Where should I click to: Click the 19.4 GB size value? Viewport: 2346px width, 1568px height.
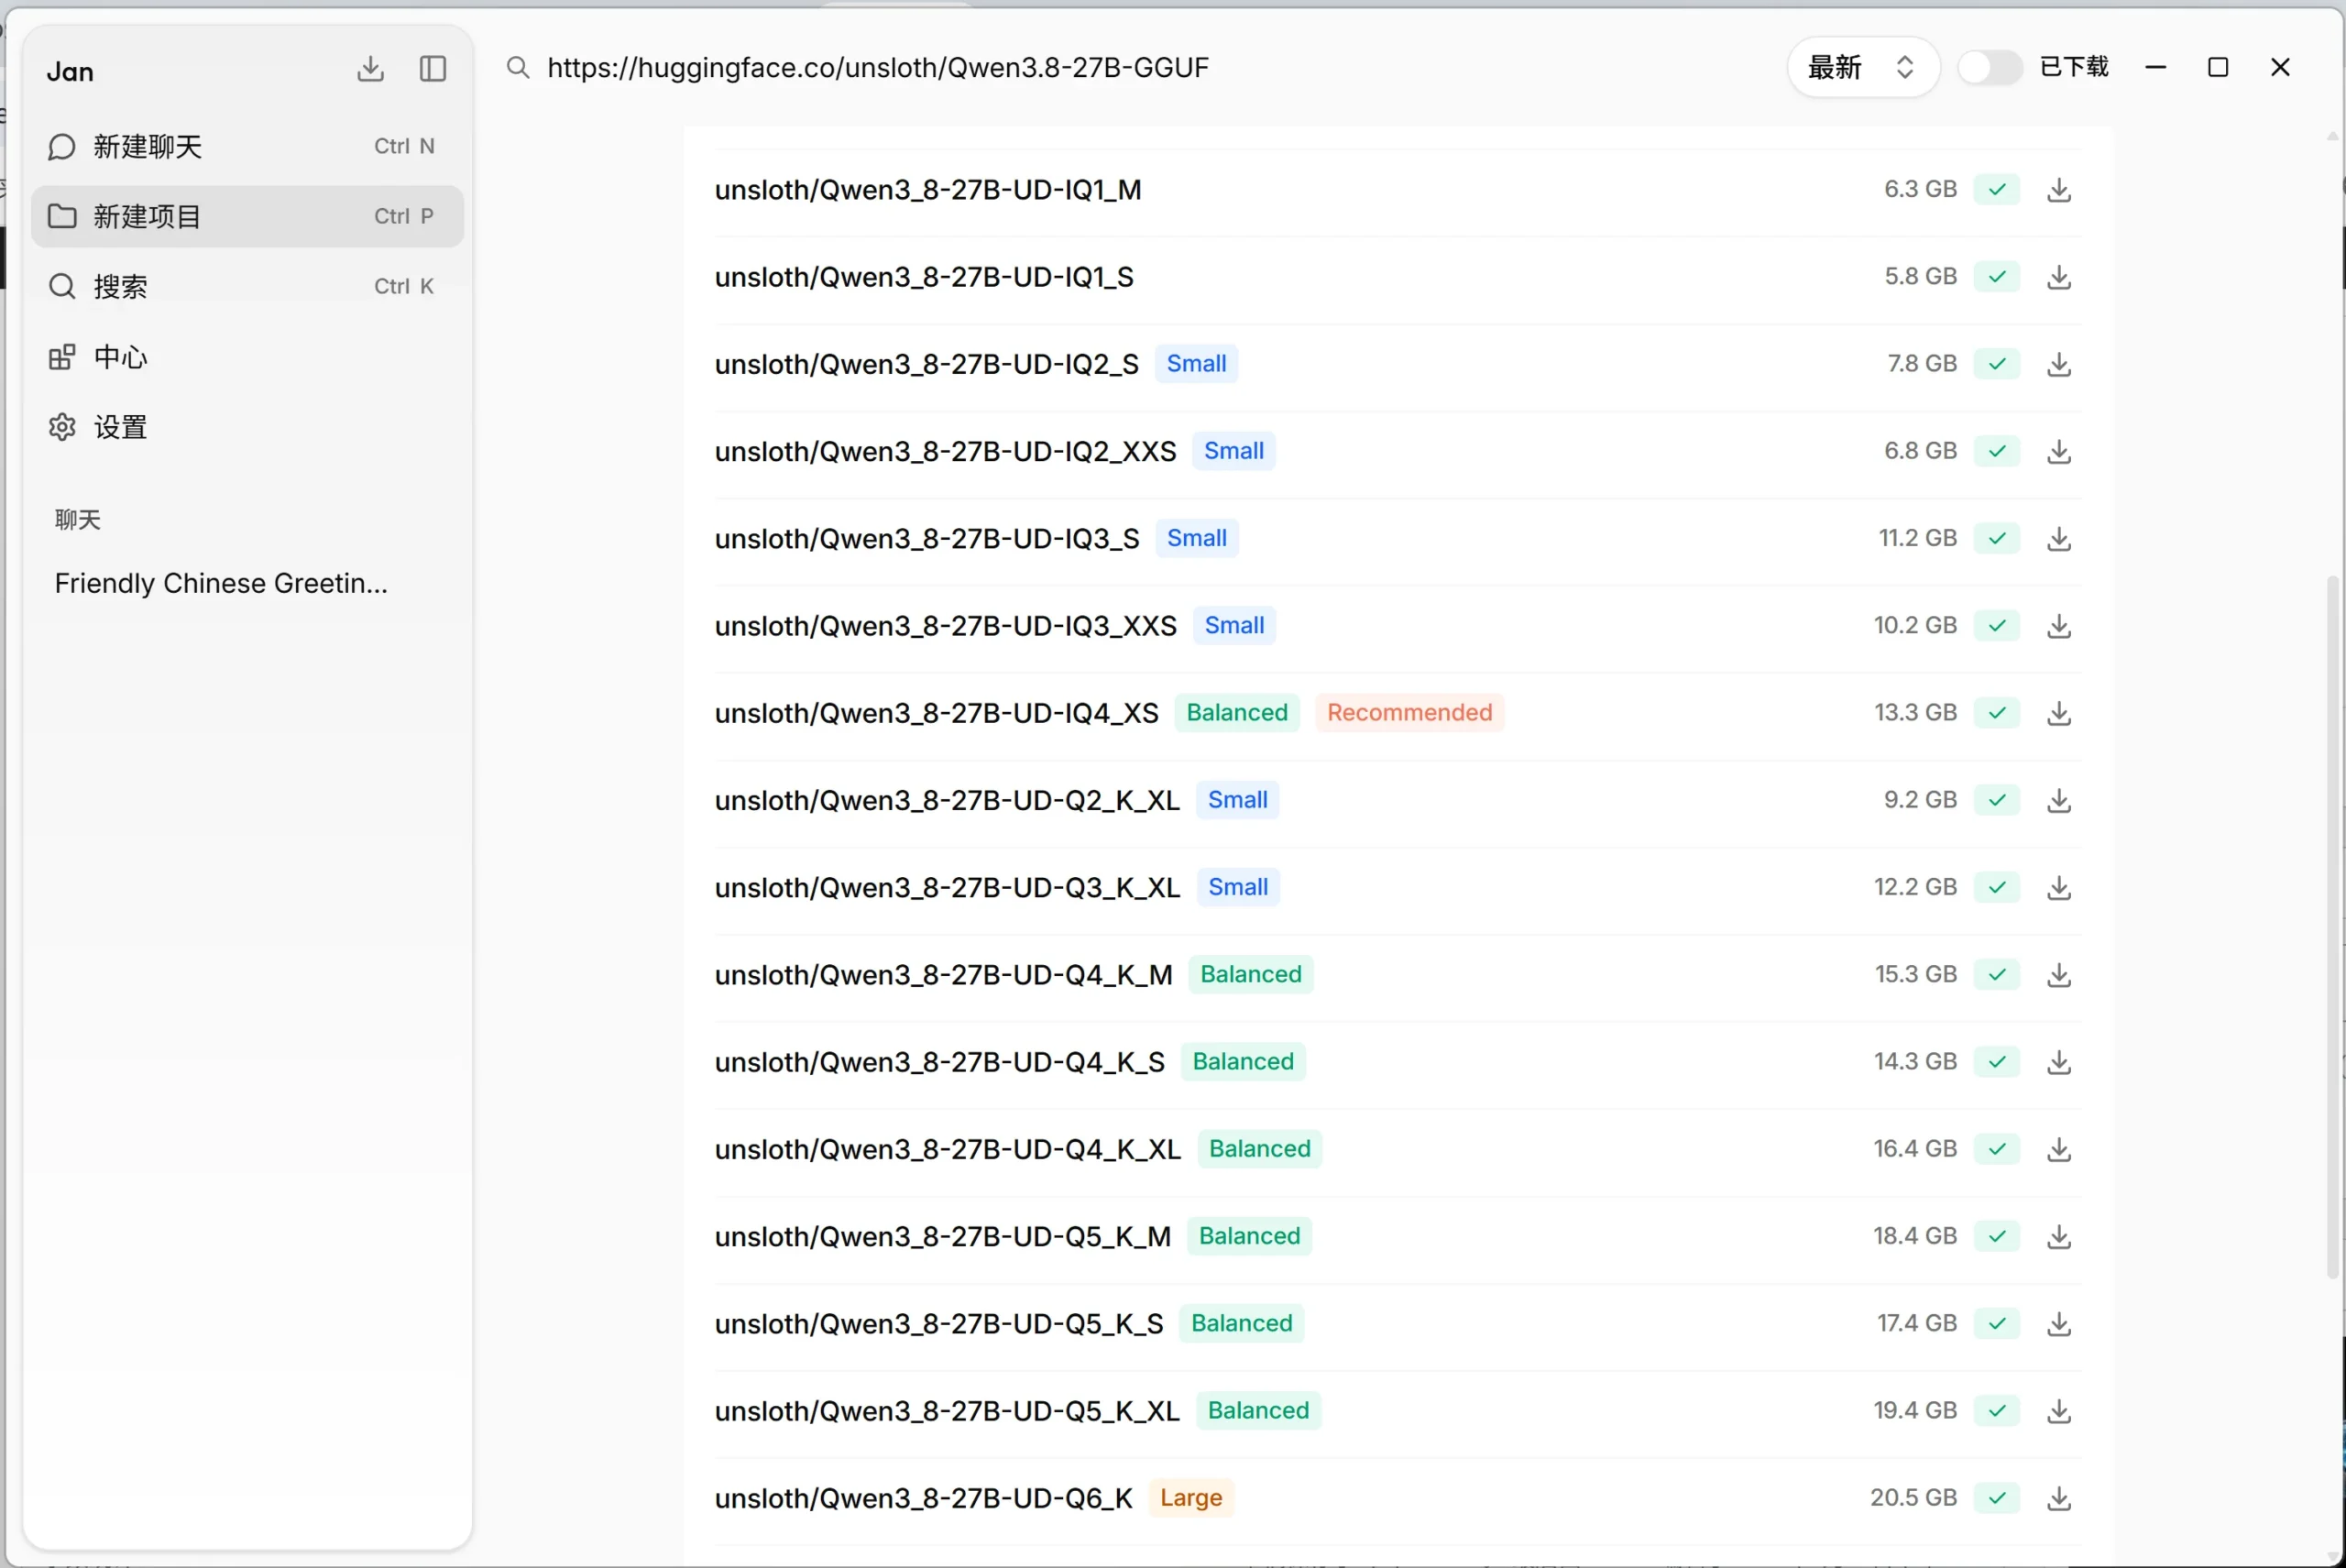tap(1915, 1410)
